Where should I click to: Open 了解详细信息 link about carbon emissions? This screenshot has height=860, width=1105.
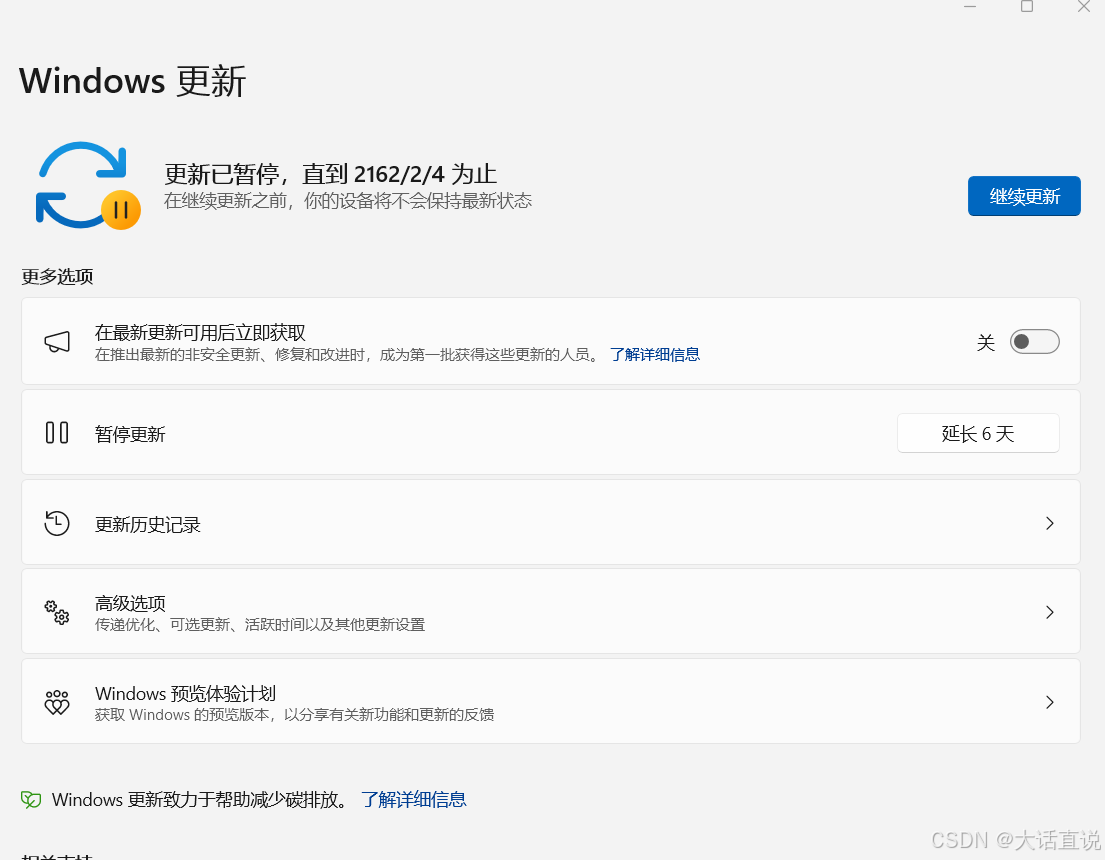point(414,799)
